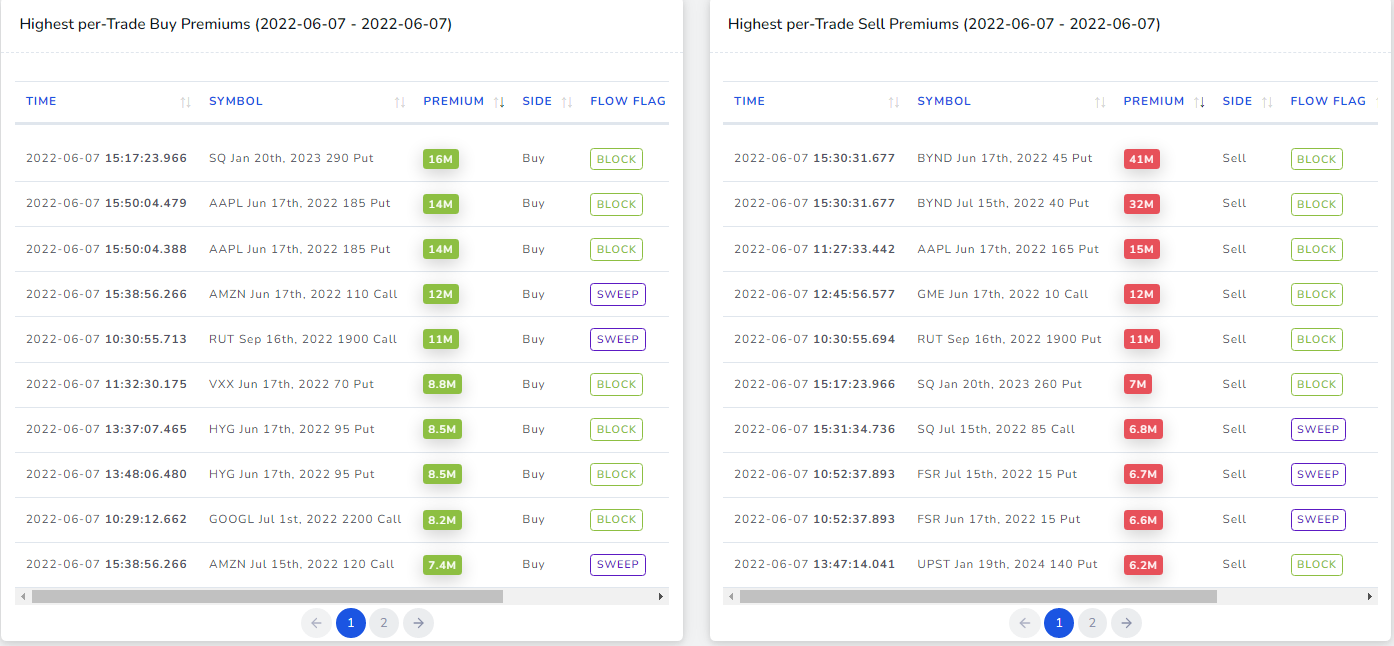Select 'AAPL Jun 17th, 2022 165 Put' symbol
Image resolution: width=1394 pixels, height=646 pixels.
point(1008,249)
